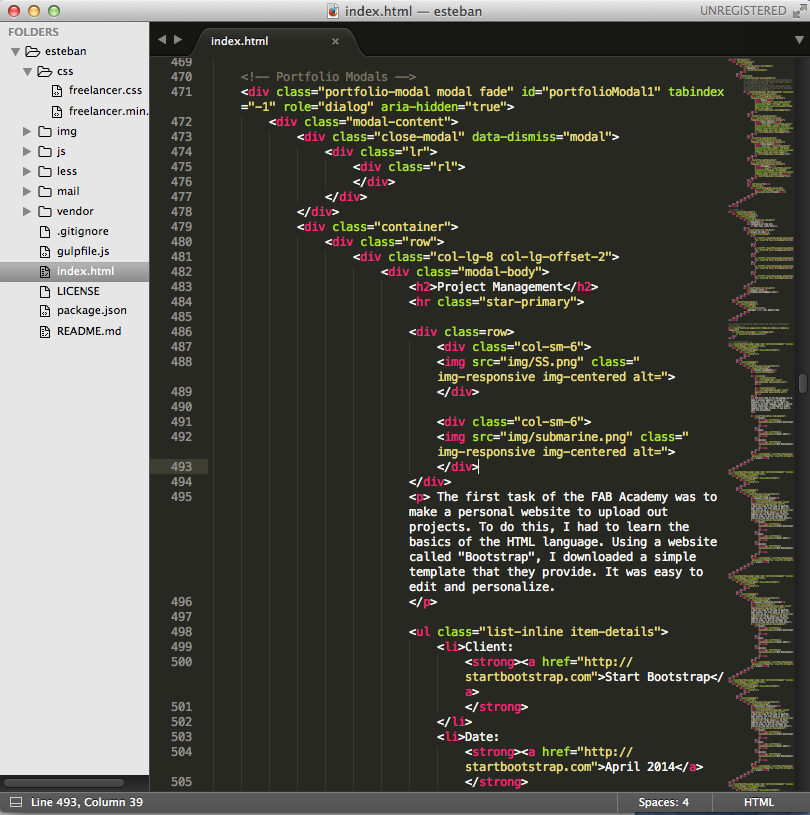This screenshot has width=810, height=815.
Task: Click the folder icon beside less
Action: (45, 171)
